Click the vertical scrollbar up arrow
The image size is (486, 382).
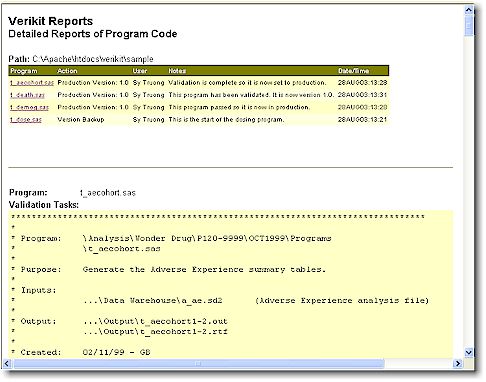pos(469,10)
